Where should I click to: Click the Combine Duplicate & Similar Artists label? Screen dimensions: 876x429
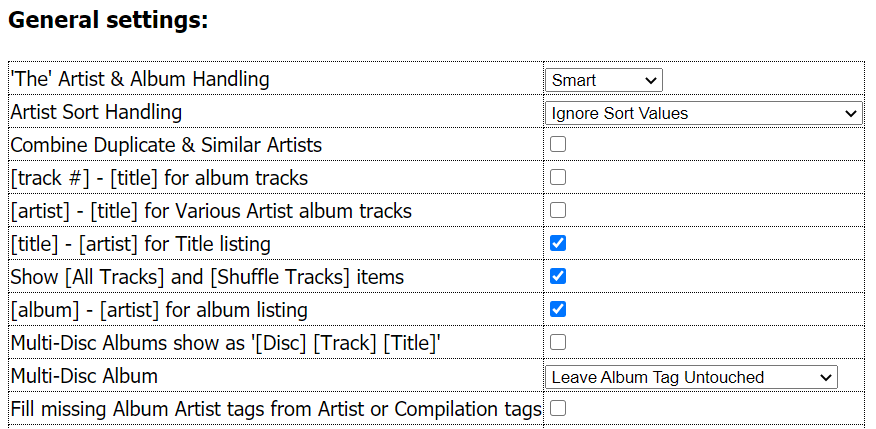coord(166,145)
